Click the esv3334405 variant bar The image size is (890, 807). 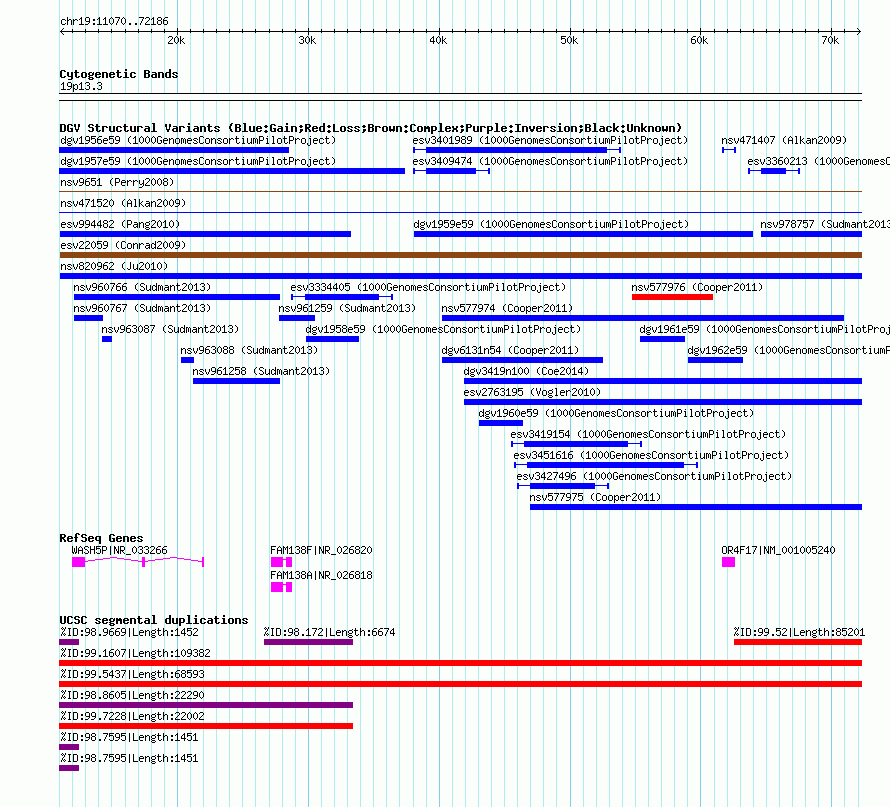[x=342, y=297]
